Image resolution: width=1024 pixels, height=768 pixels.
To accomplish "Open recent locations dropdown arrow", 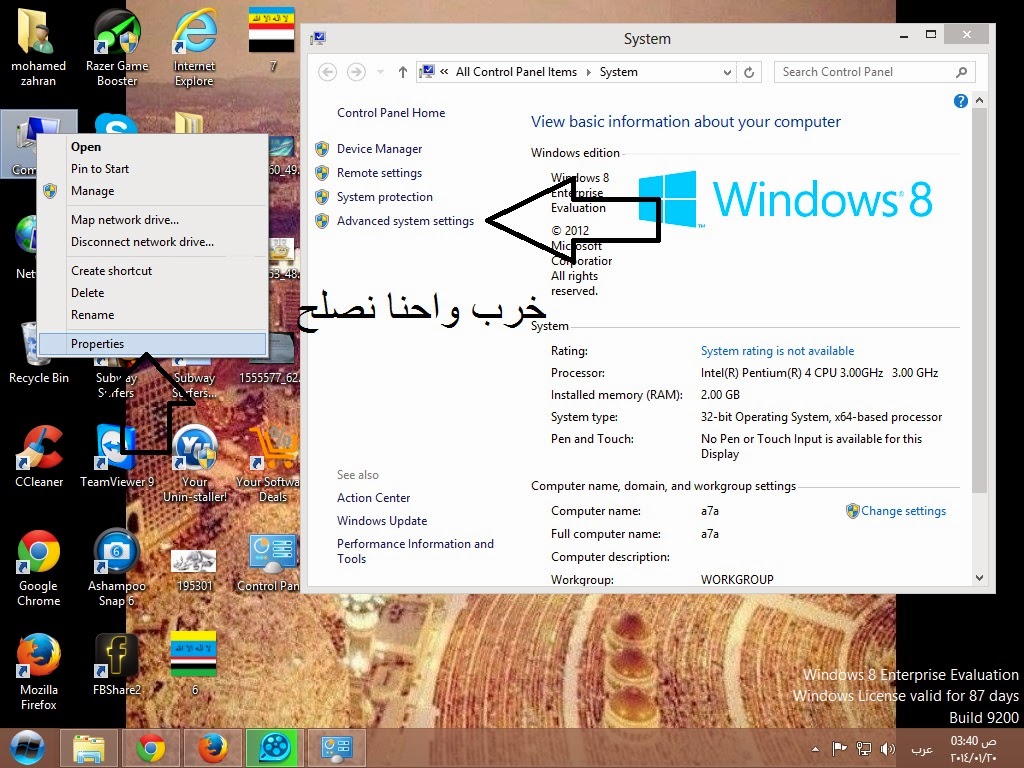I will coord(380,72).
